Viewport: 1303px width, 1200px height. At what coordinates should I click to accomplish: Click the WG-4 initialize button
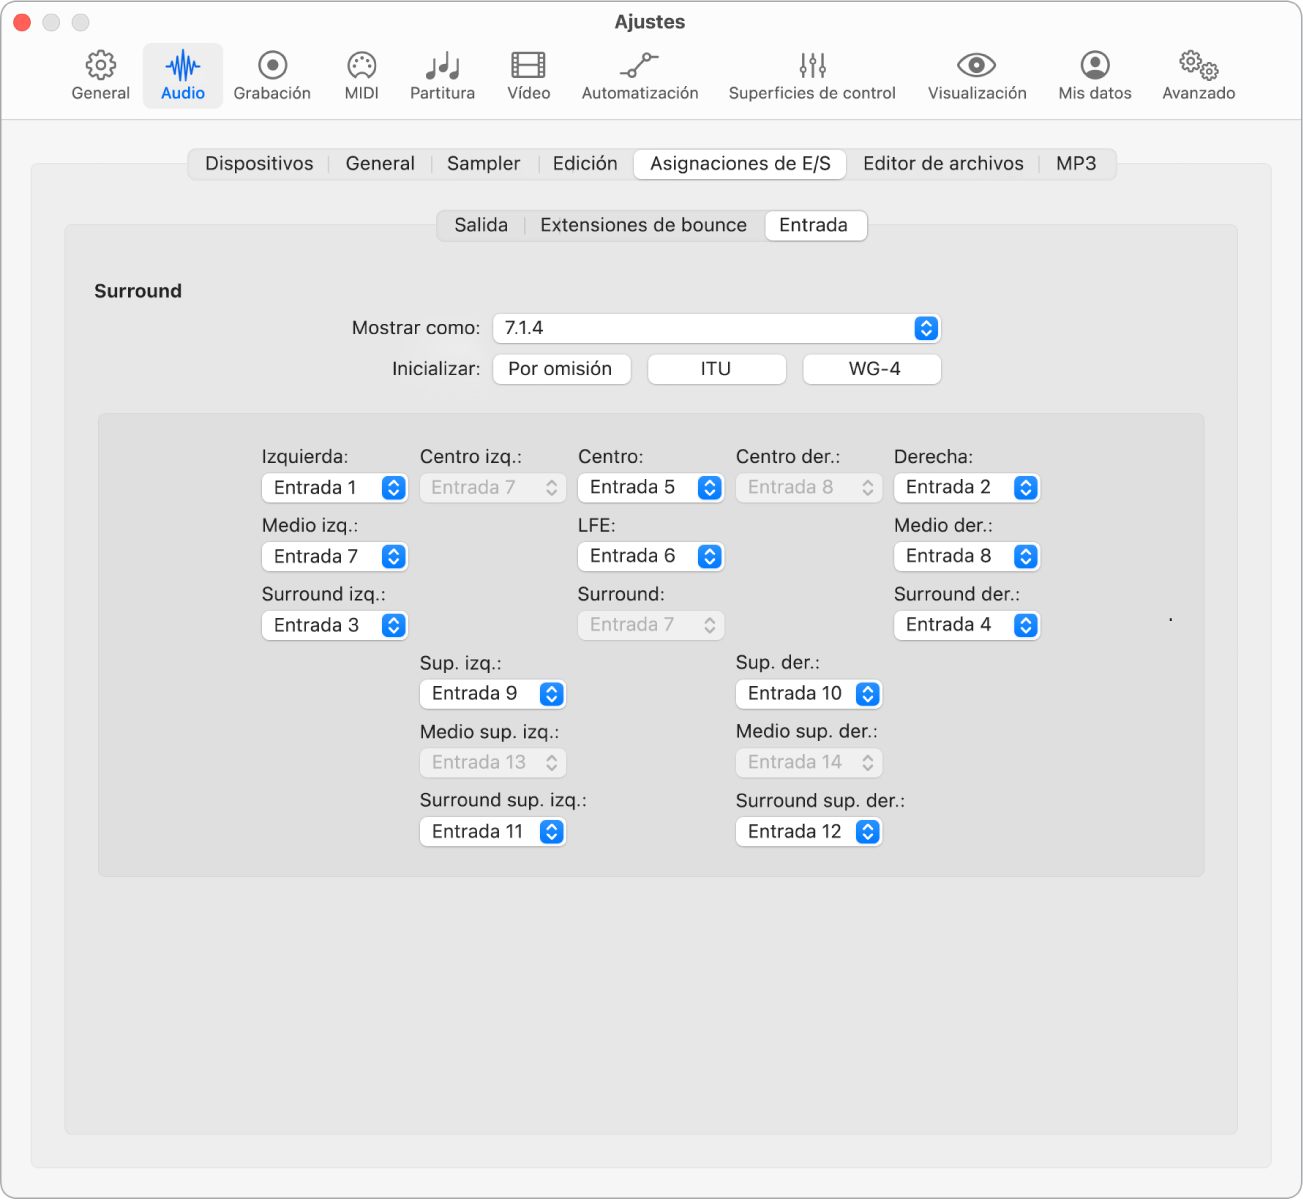pyautogui.click(x=873, y=369)
